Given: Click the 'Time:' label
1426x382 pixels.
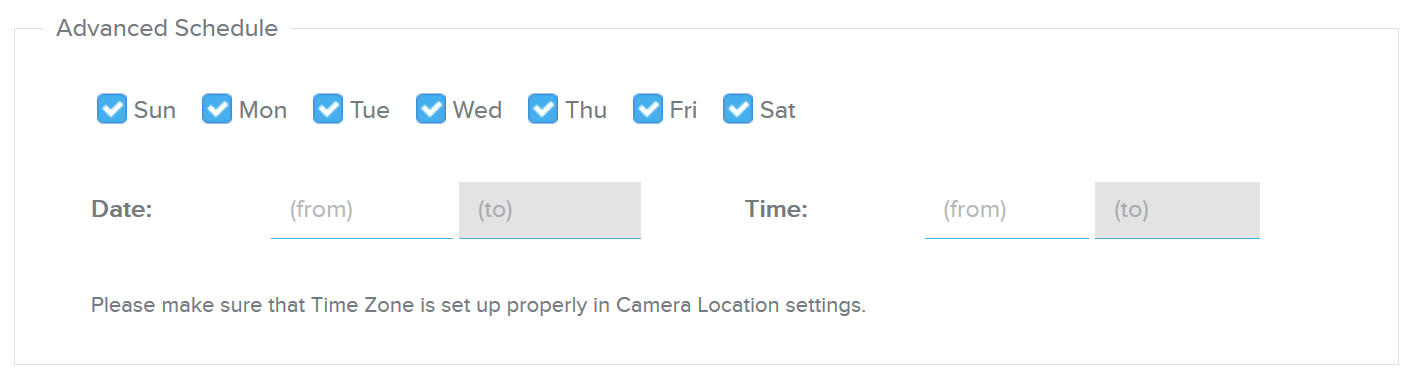Looking at the screenshot, I should 776,210.
